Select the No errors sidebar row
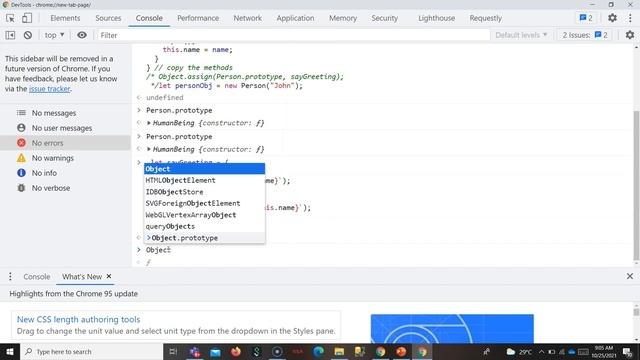640x360 pixels. 65,143
